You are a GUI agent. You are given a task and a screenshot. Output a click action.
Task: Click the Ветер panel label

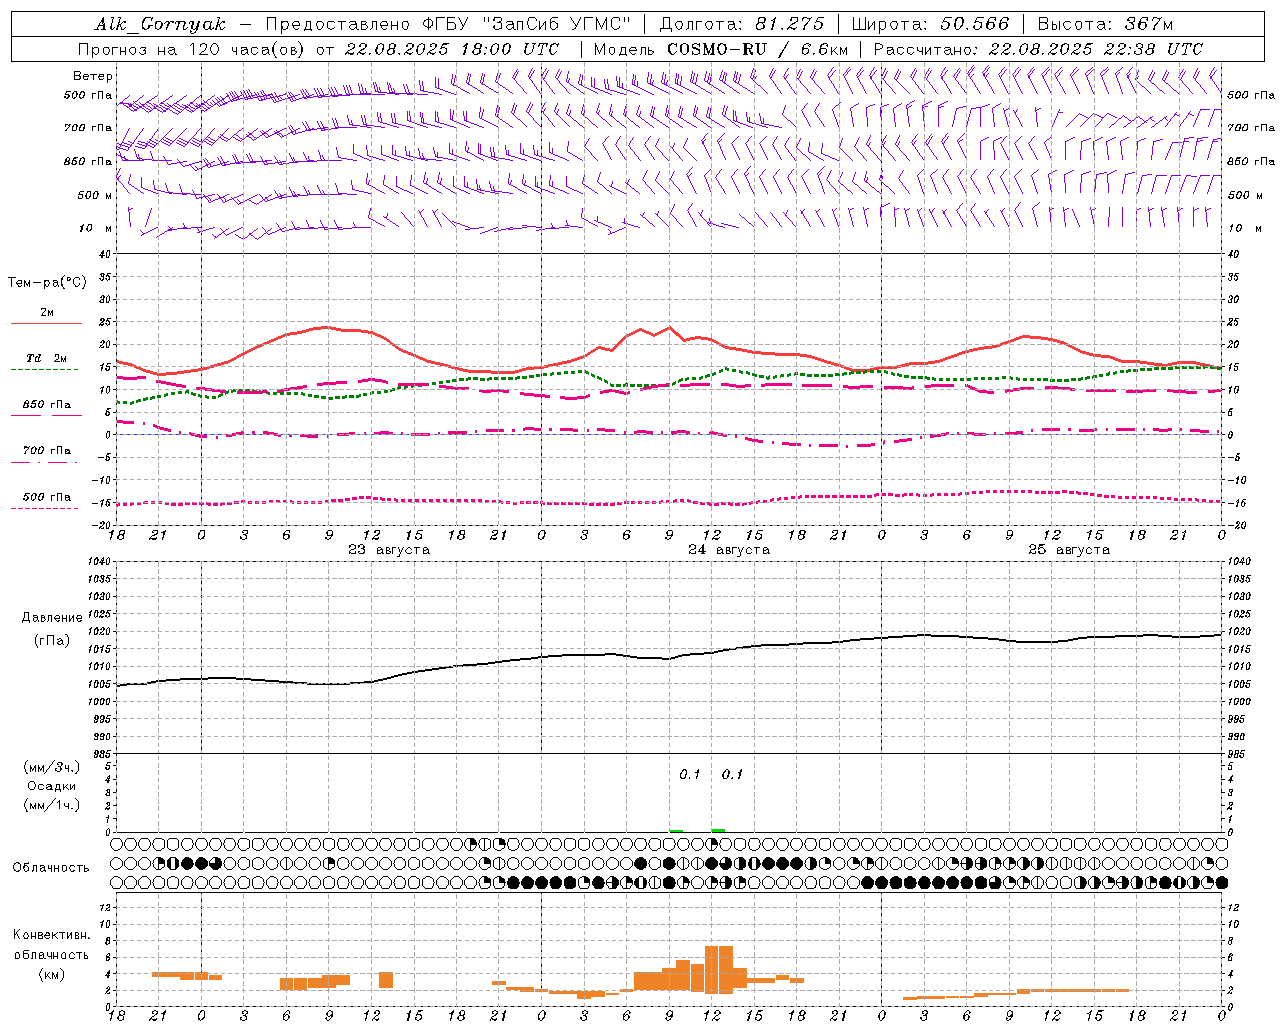pos(93,76)
